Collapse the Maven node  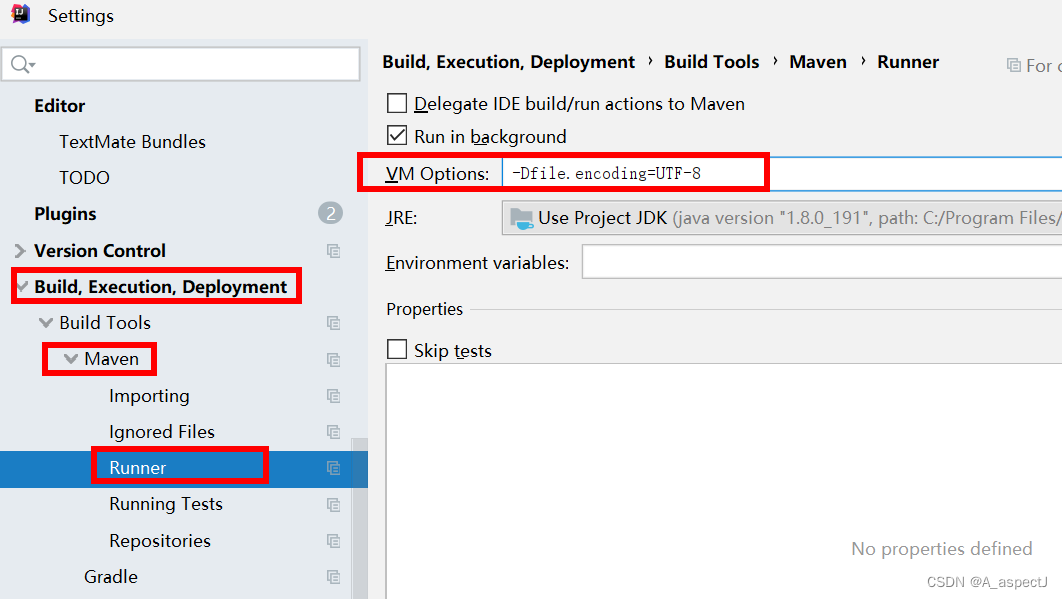tap(70, 358)
